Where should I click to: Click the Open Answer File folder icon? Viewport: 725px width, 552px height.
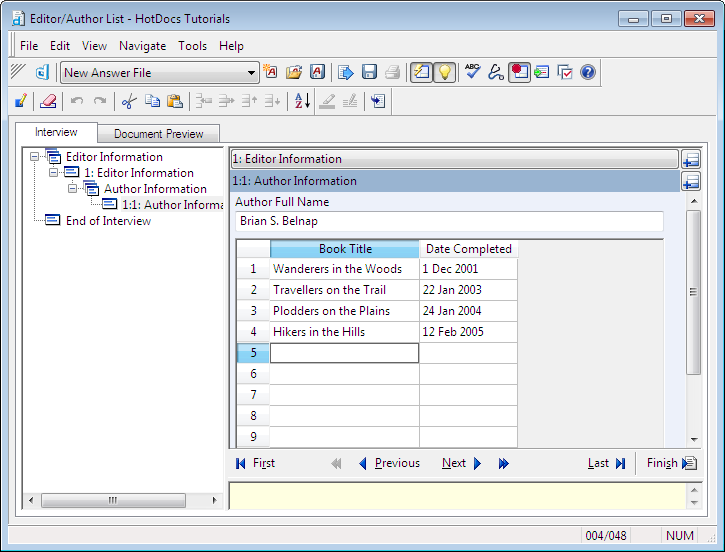coord(294,72)
